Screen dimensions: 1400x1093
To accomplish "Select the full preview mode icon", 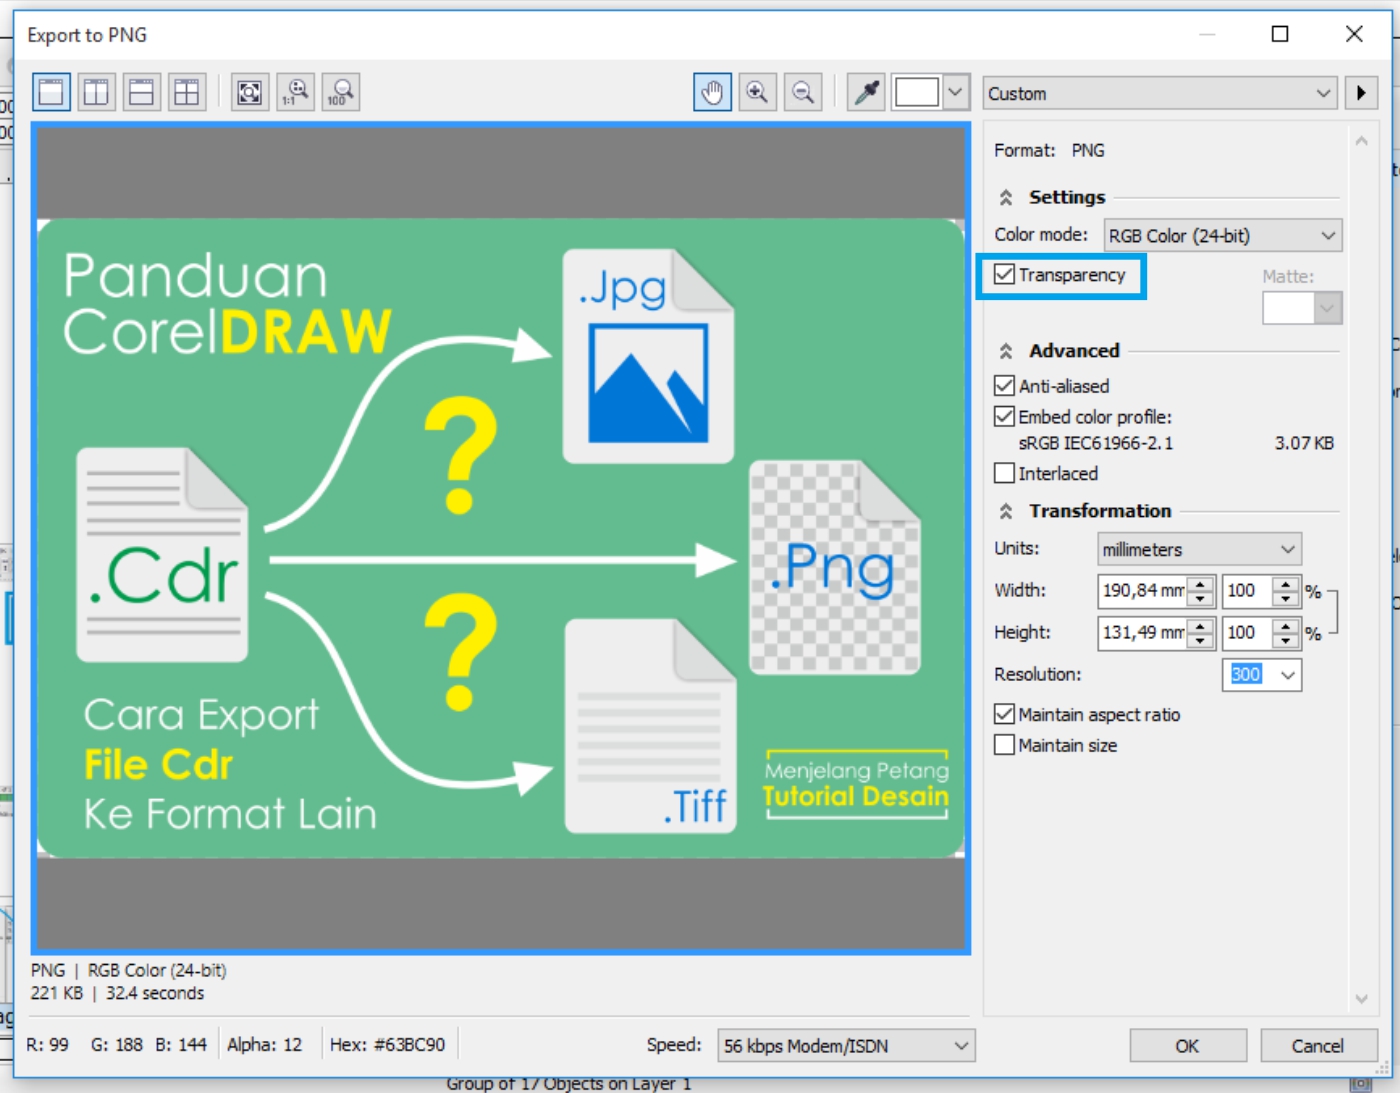I will tap(50, 91).
